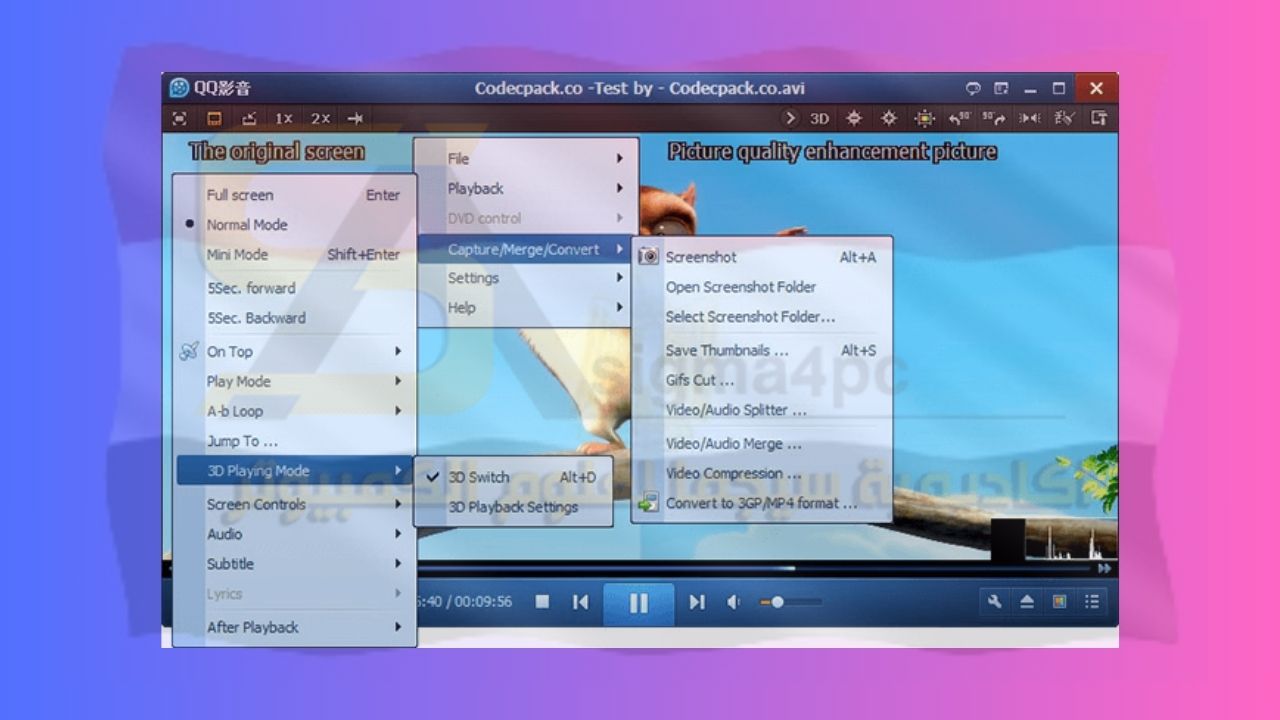
Task: Choose Mini Mode from the context menu
Action: coord(295,254)
